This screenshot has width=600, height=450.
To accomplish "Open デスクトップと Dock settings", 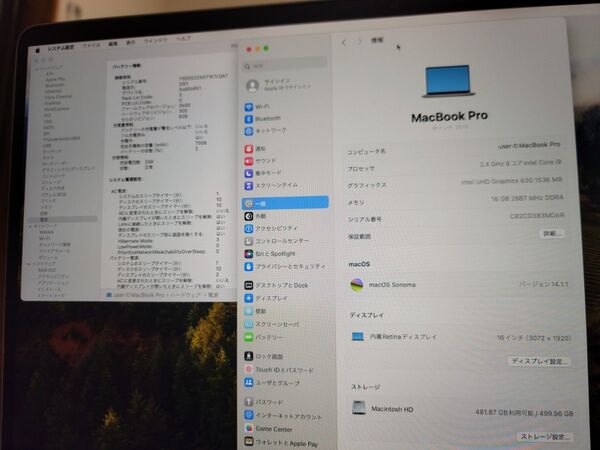I will [276, 285].
